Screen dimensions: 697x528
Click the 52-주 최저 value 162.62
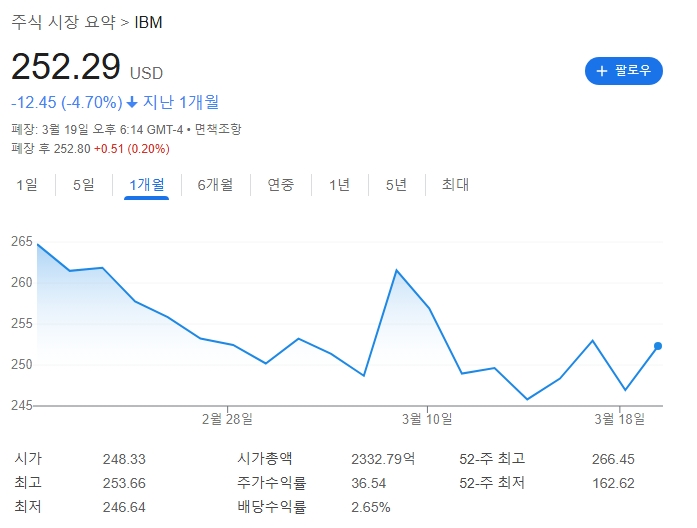pyautogui.click(x=613, y=483)
